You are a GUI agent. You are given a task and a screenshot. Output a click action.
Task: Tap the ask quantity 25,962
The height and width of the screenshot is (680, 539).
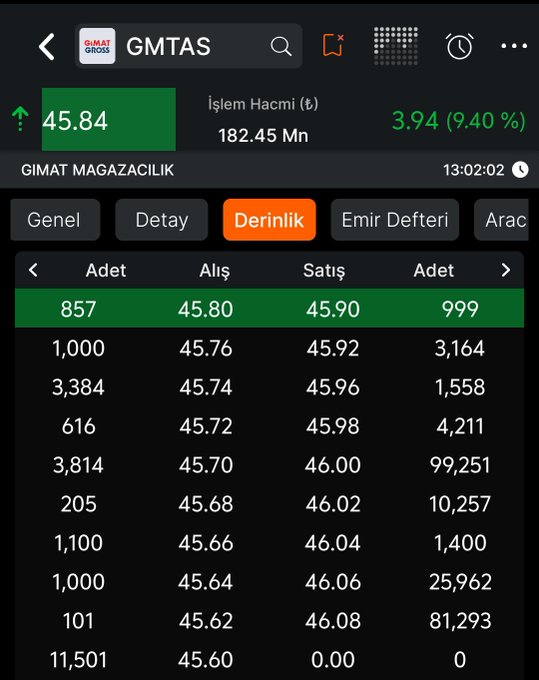[460, 582]
